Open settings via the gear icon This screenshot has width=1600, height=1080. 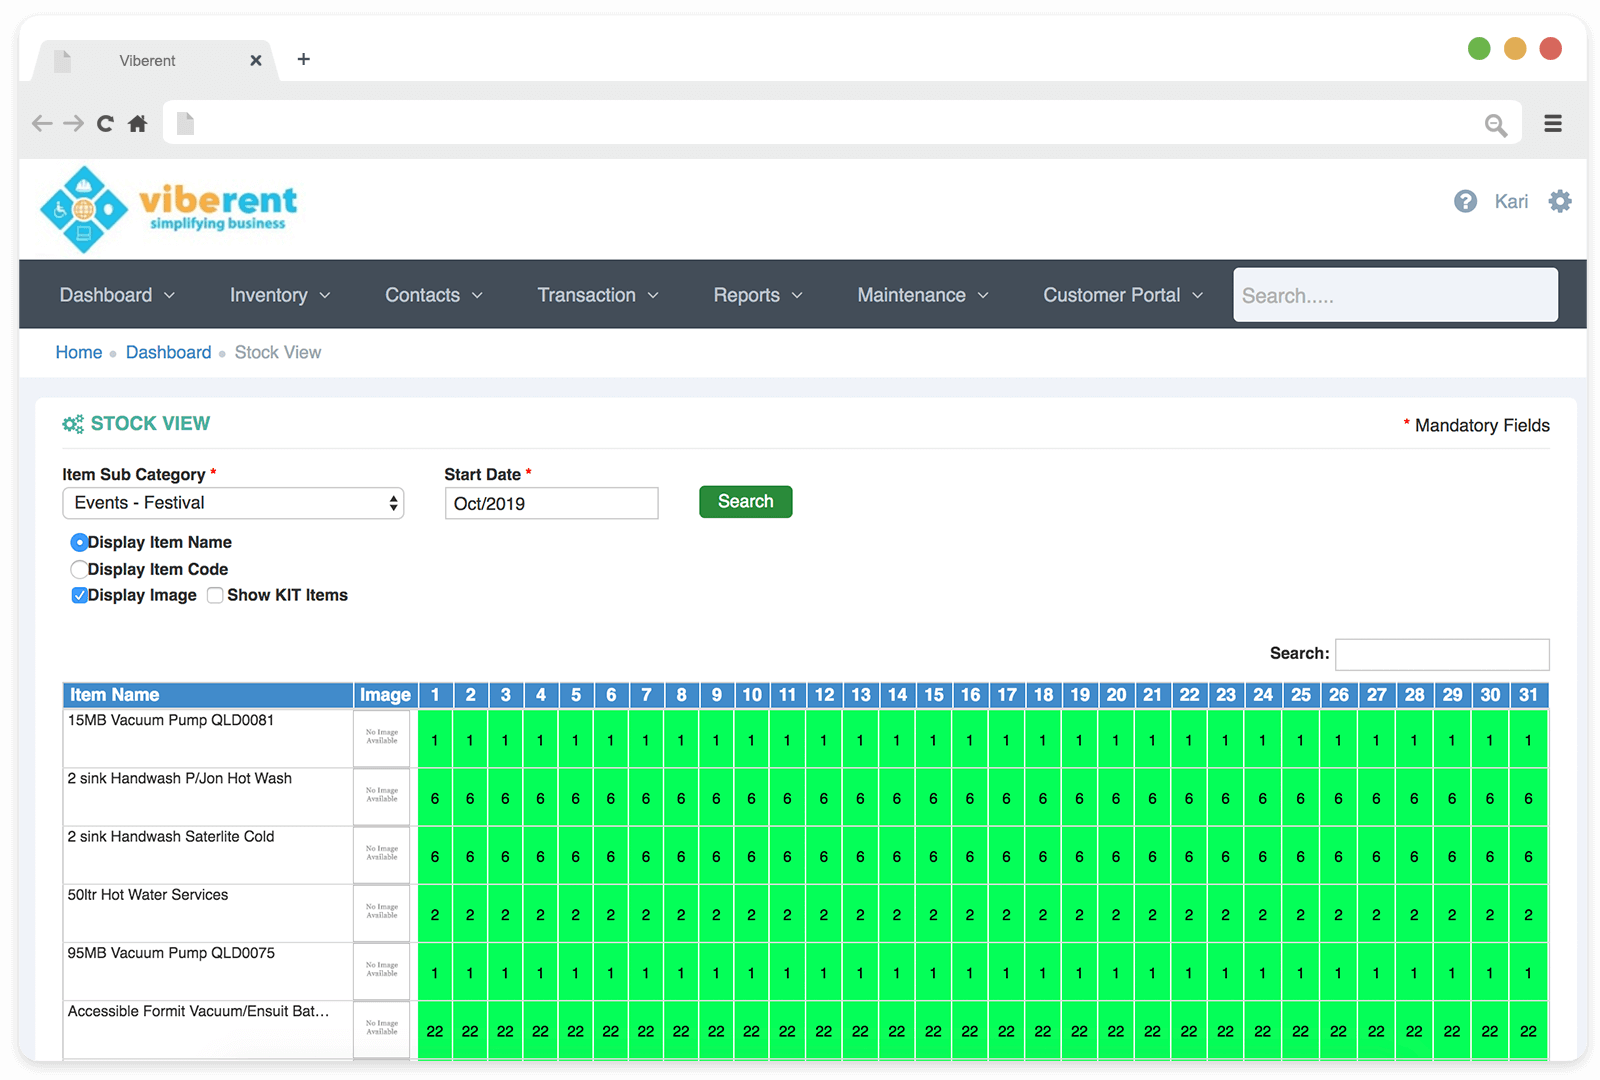[x=1559, y=201]
